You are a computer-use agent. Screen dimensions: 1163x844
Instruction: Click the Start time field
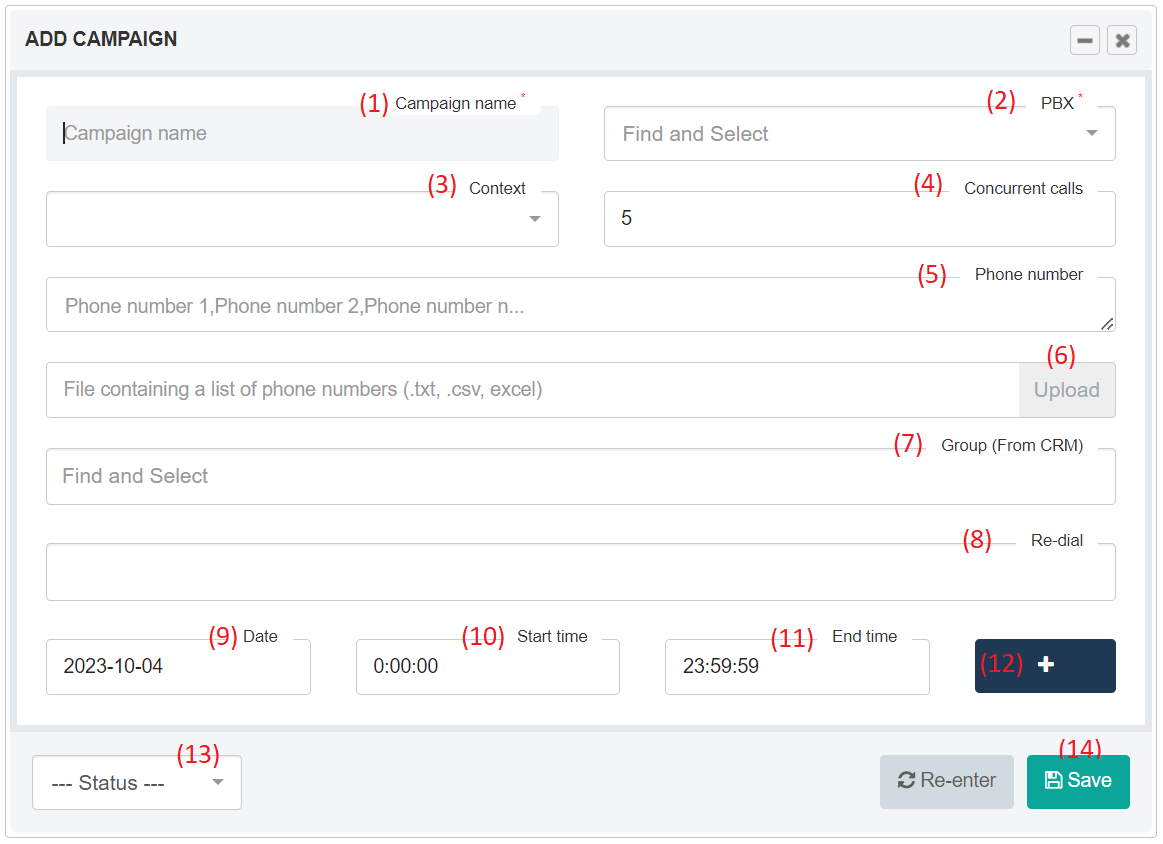(487, 667)
